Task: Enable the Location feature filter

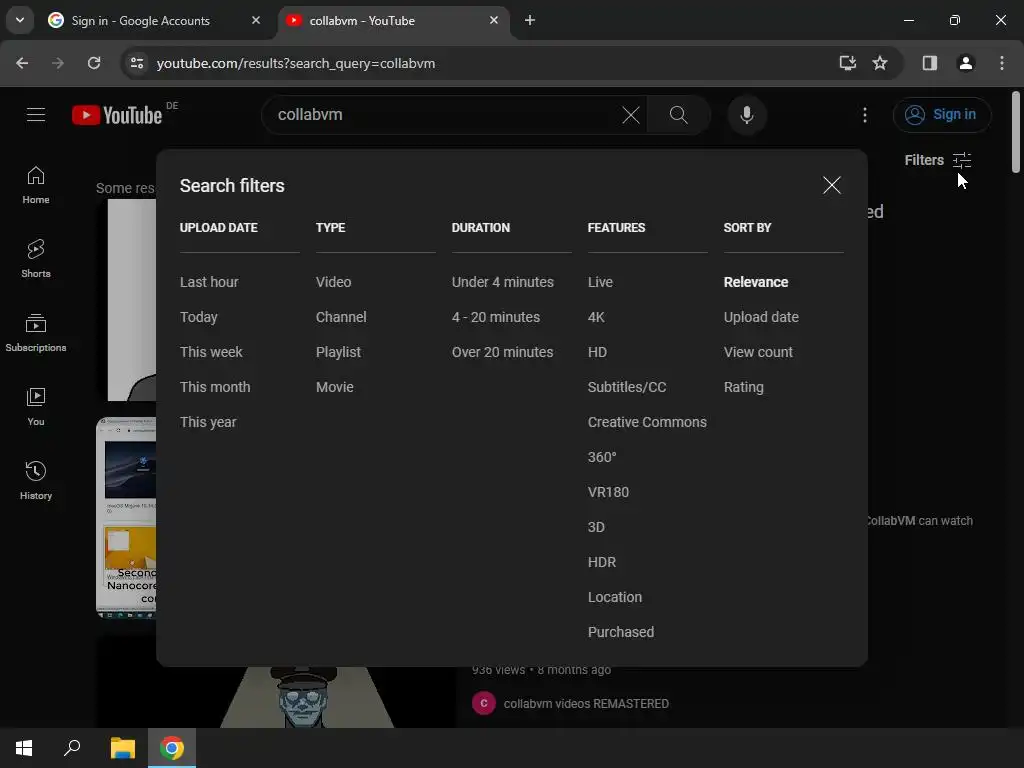Action: (615, 598)
